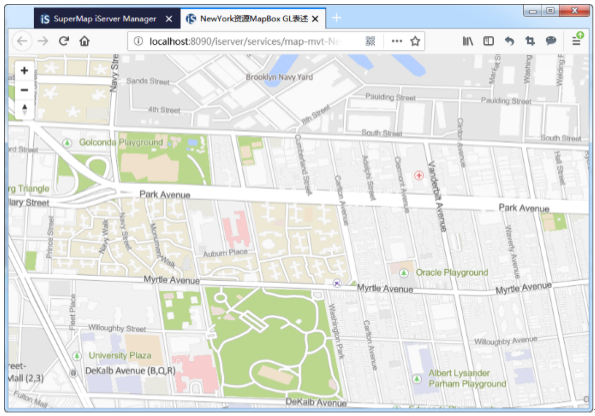Screen dimensions: 595x416
Task: Click the Willoughby Avenue label
Action: pos(505,340)
